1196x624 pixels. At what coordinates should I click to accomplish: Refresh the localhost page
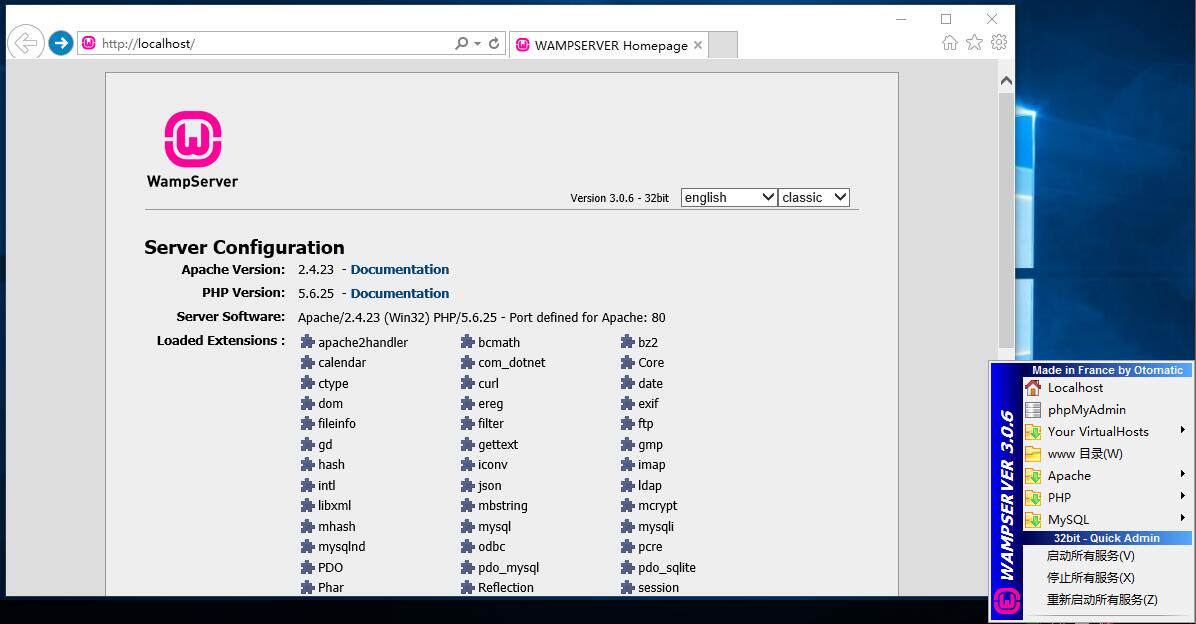pyautogui.click(x=494, y=43)
